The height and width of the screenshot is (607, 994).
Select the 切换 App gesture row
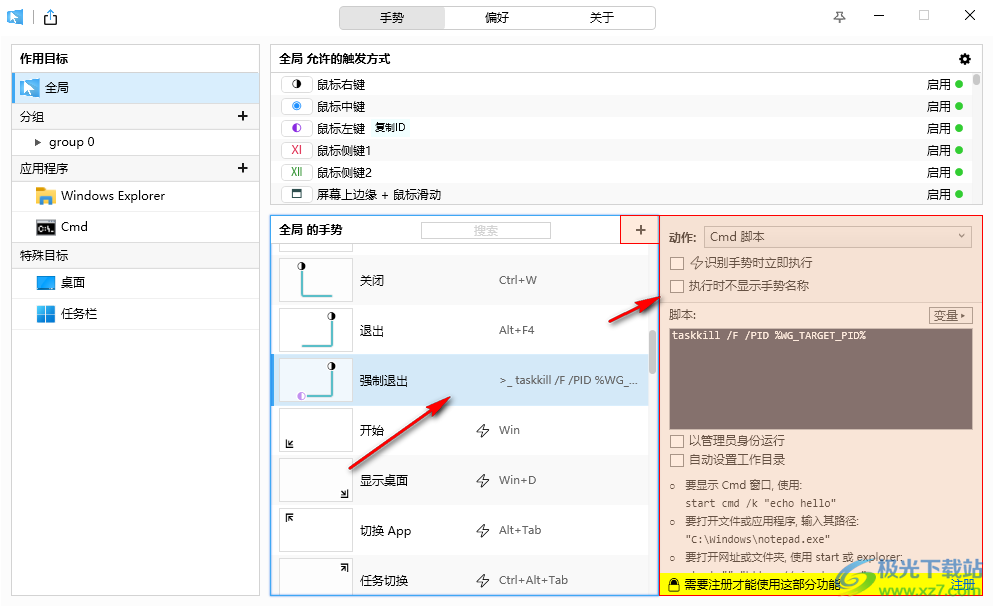coord(460,530)
